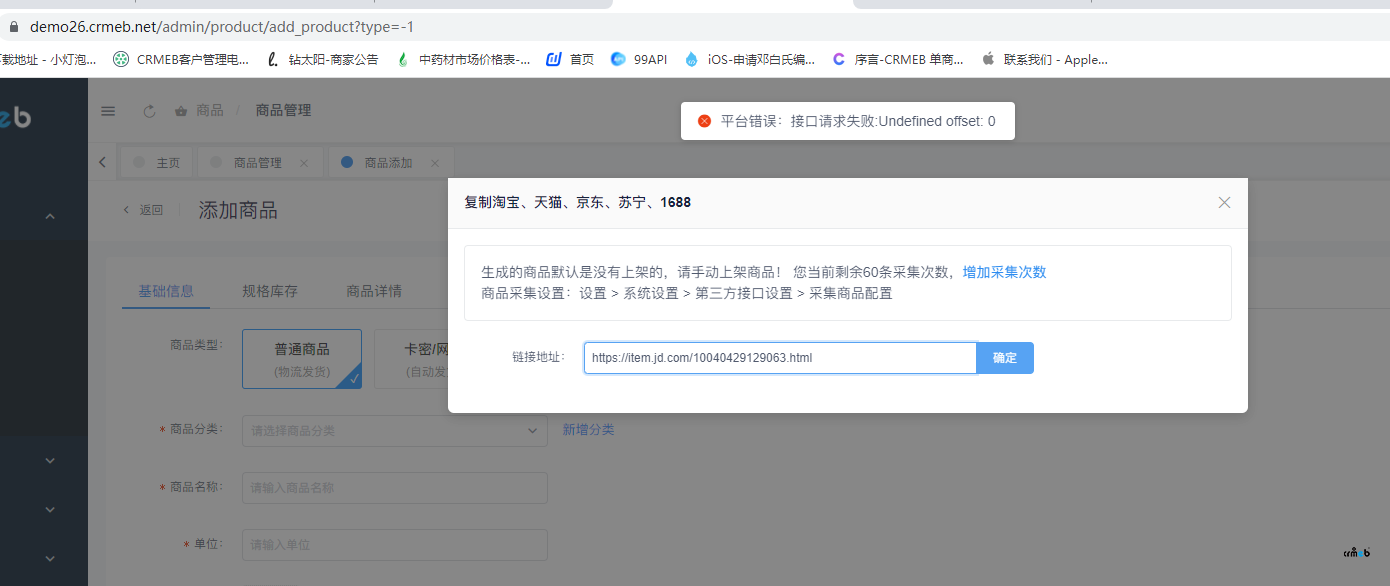Close the 商品管理 page tab
This screenshot has width=1390, height=586.
[304, 163]
